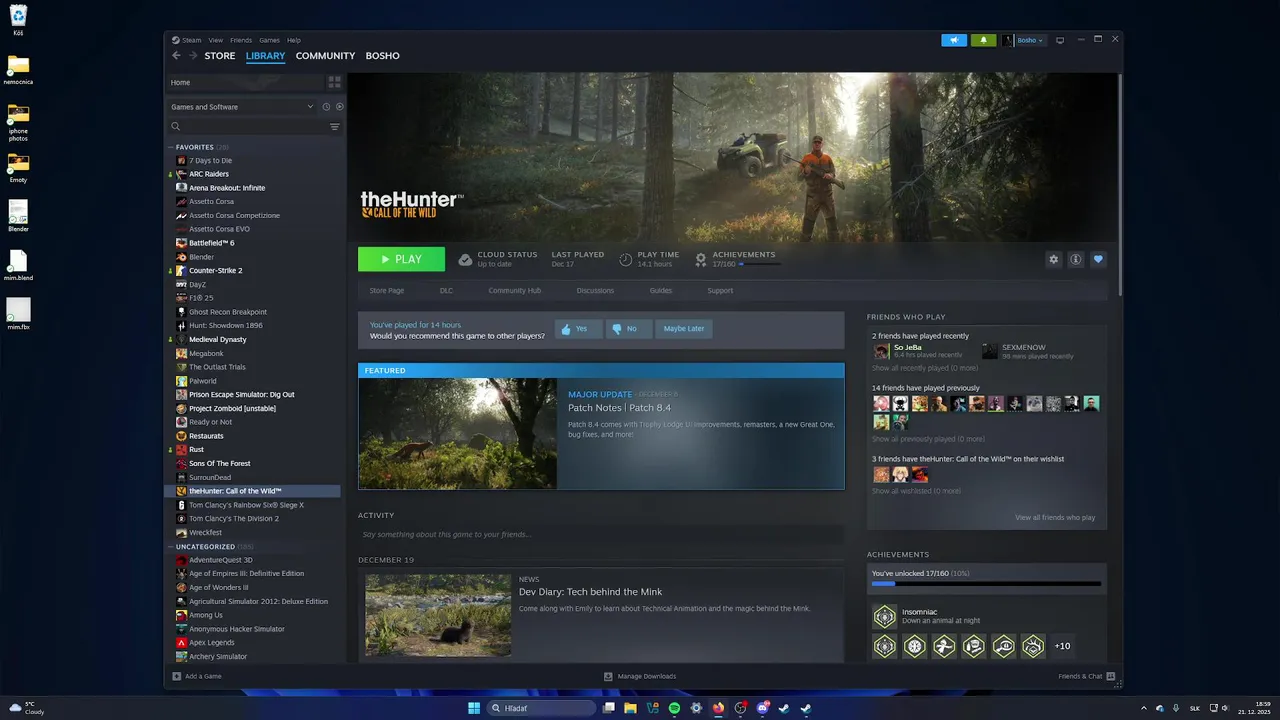Switch to Big Picture mode icon
1280x720 pixels.
1060,40
